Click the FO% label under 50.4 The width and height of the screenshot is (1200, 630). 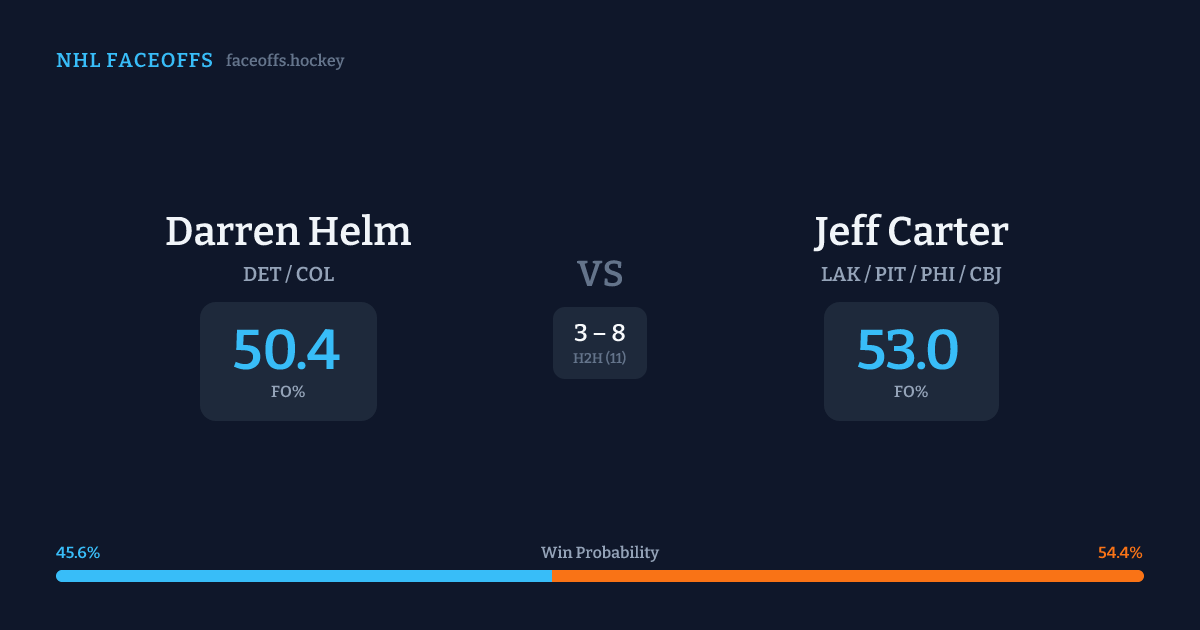tap(288, 392)
